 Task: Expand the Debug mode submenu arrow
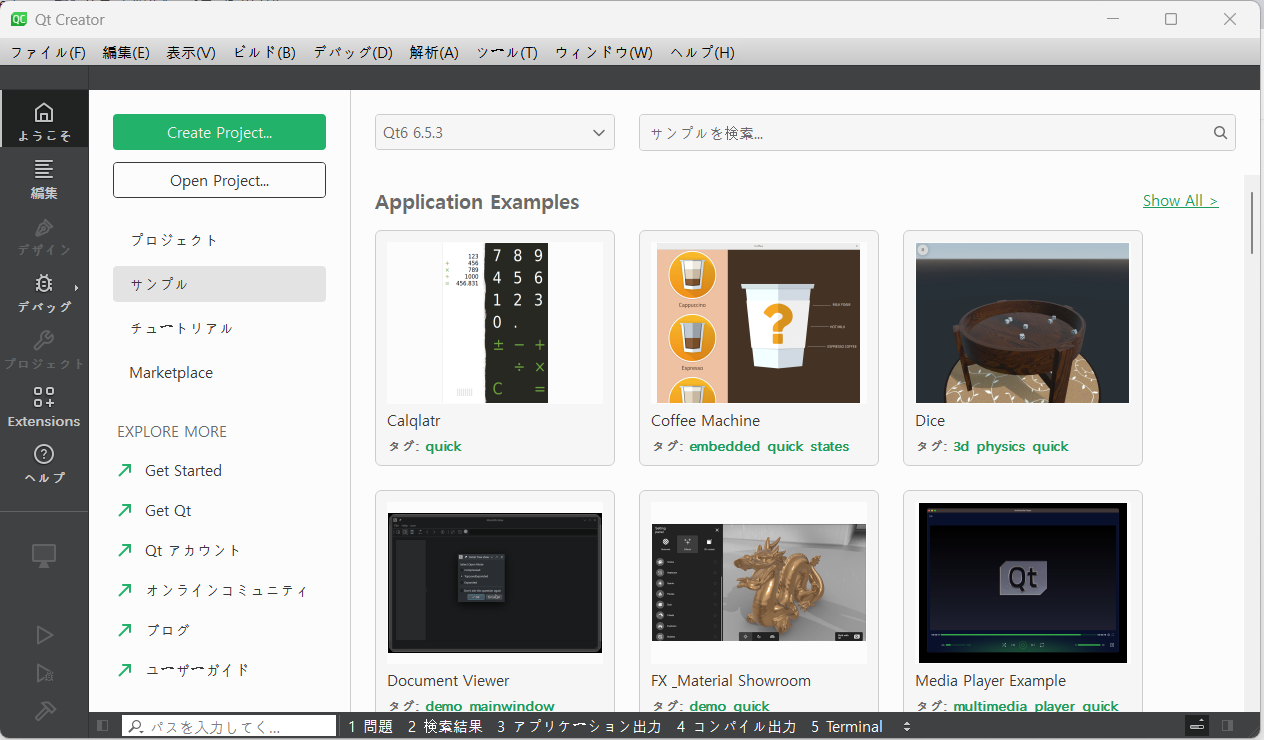[76, 289]
